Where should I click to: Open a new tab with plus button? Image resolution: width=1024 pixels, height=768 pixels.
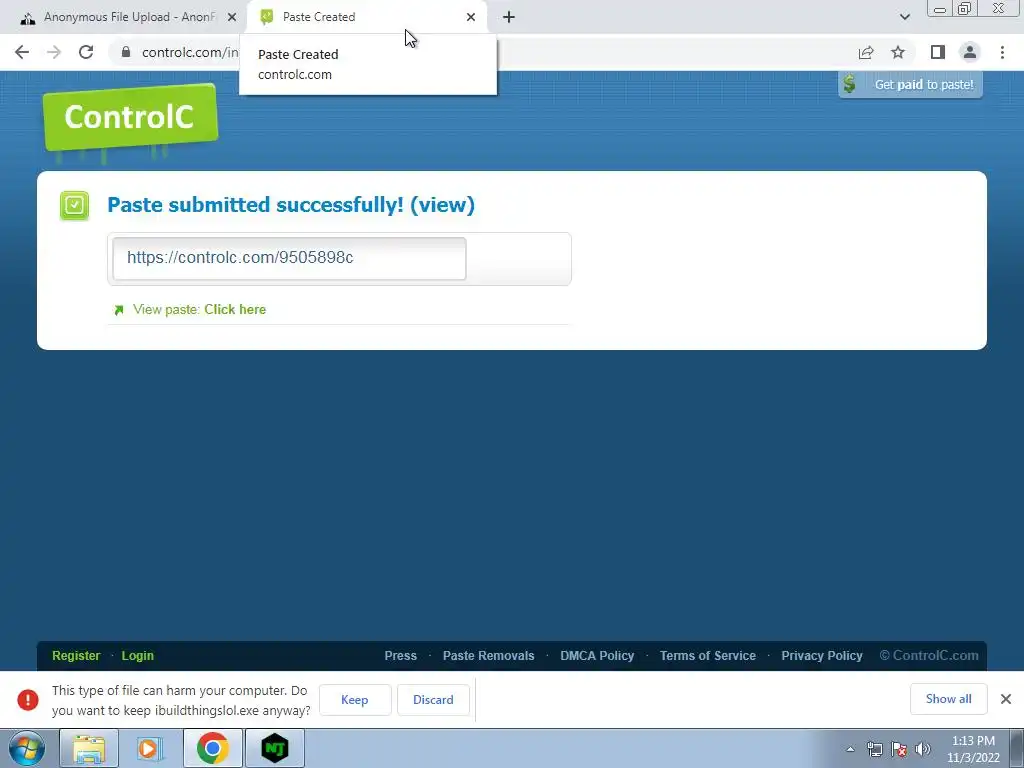point(509,17)
